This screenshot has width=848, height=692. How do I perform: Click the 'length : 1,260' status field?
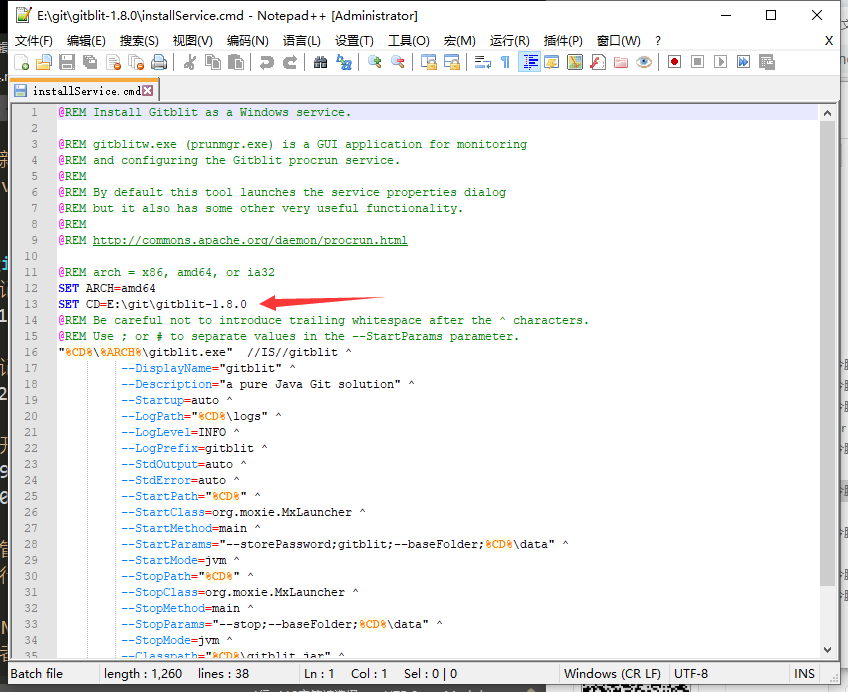(x=143, y=674)
